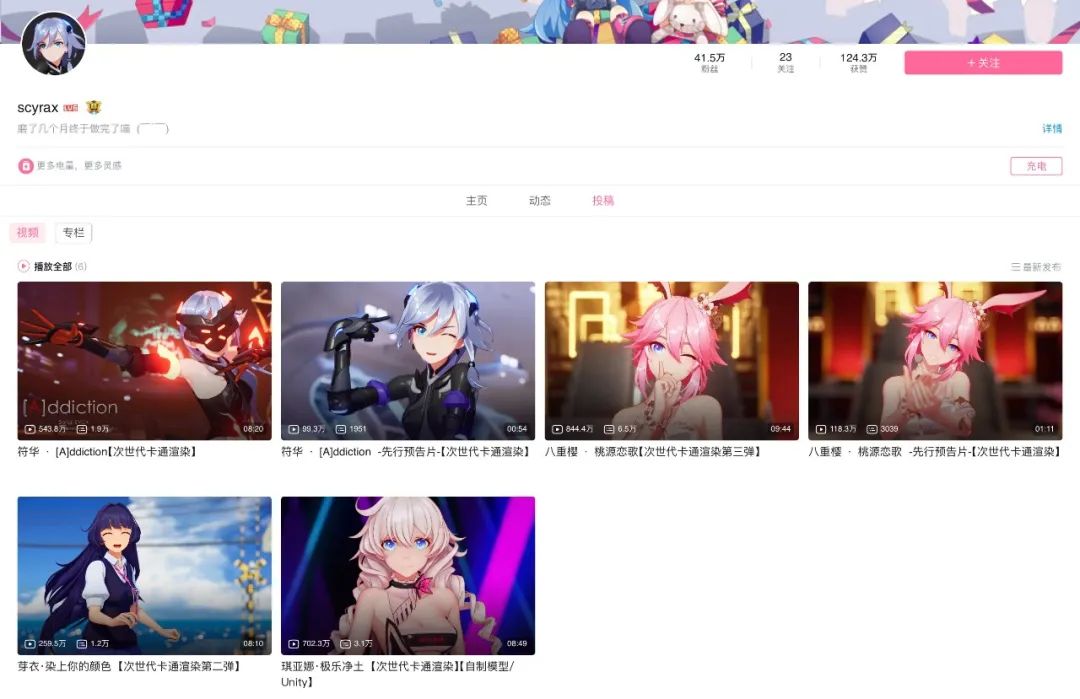This screenshot has width=1080, height=699.
Task: Click the 充电 charge button
Action: coord(1036,166)
